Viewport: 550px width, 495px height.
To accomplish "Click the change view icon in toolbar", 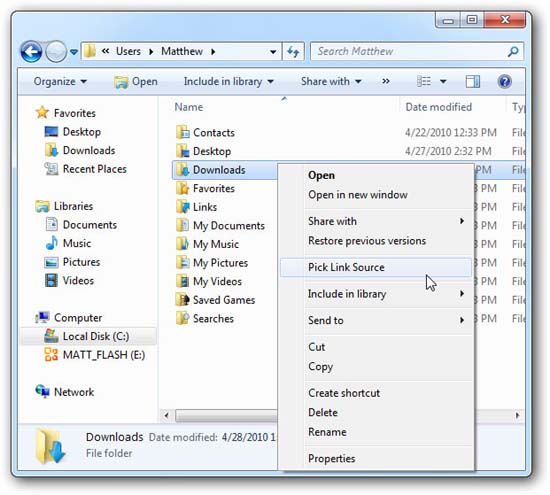I will point(424,82).
